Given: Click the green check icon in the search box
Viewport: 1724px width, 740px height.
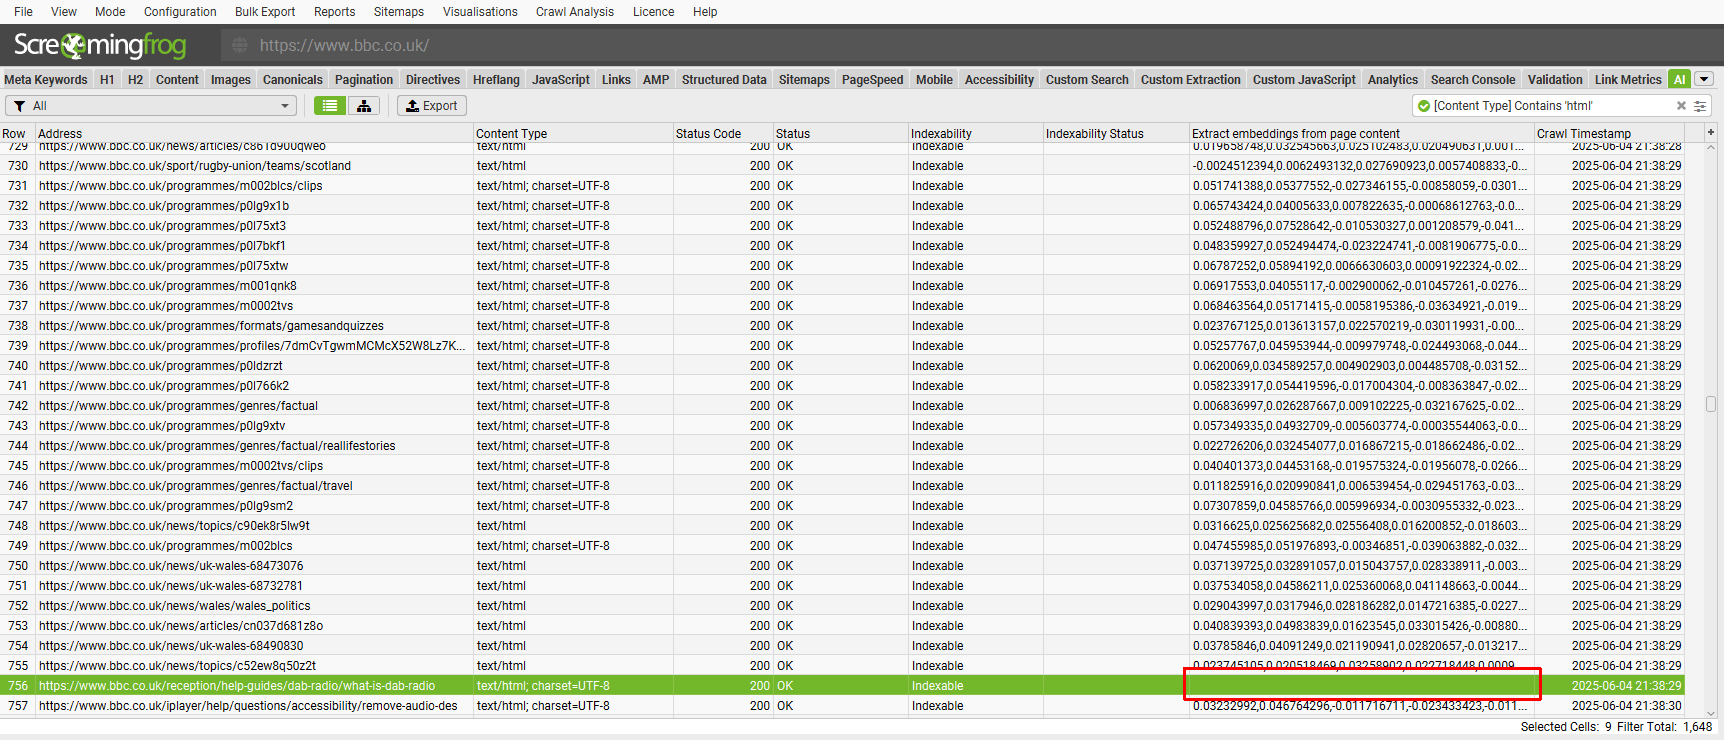Looking at the screenshot, I should 1423,105.
